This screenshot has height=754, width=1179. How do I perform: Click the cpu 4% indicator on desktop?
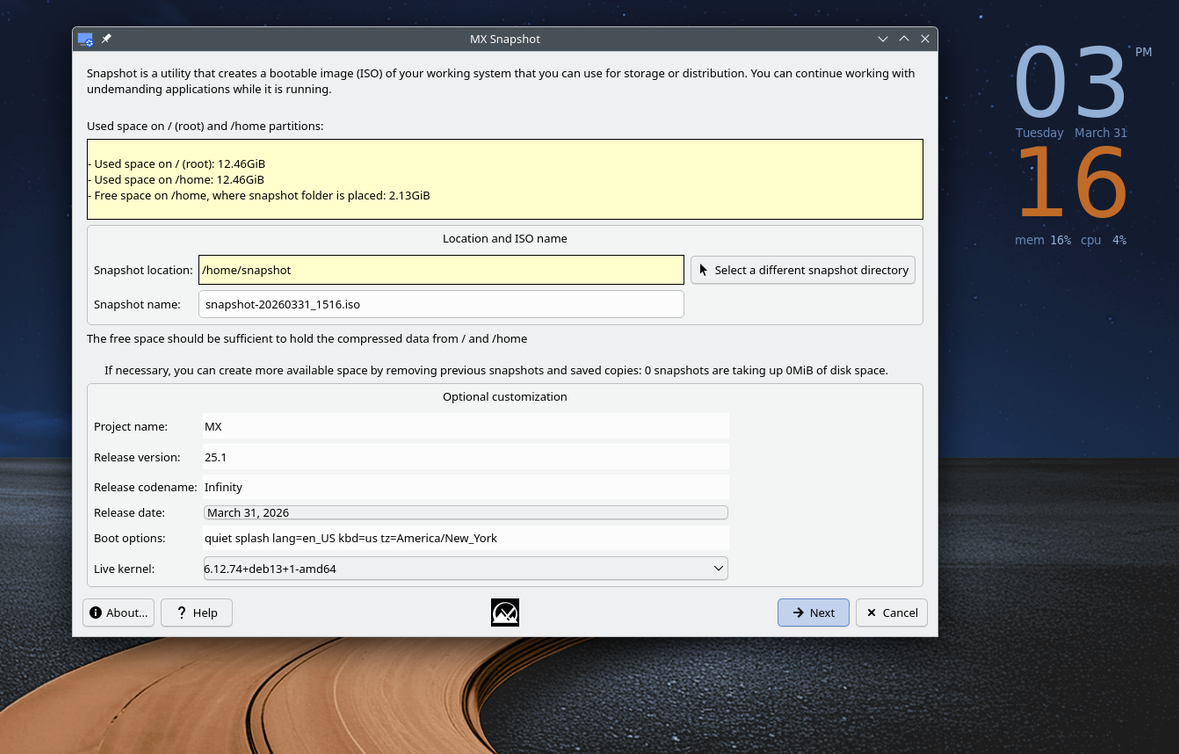click(x=1103, y=240)
